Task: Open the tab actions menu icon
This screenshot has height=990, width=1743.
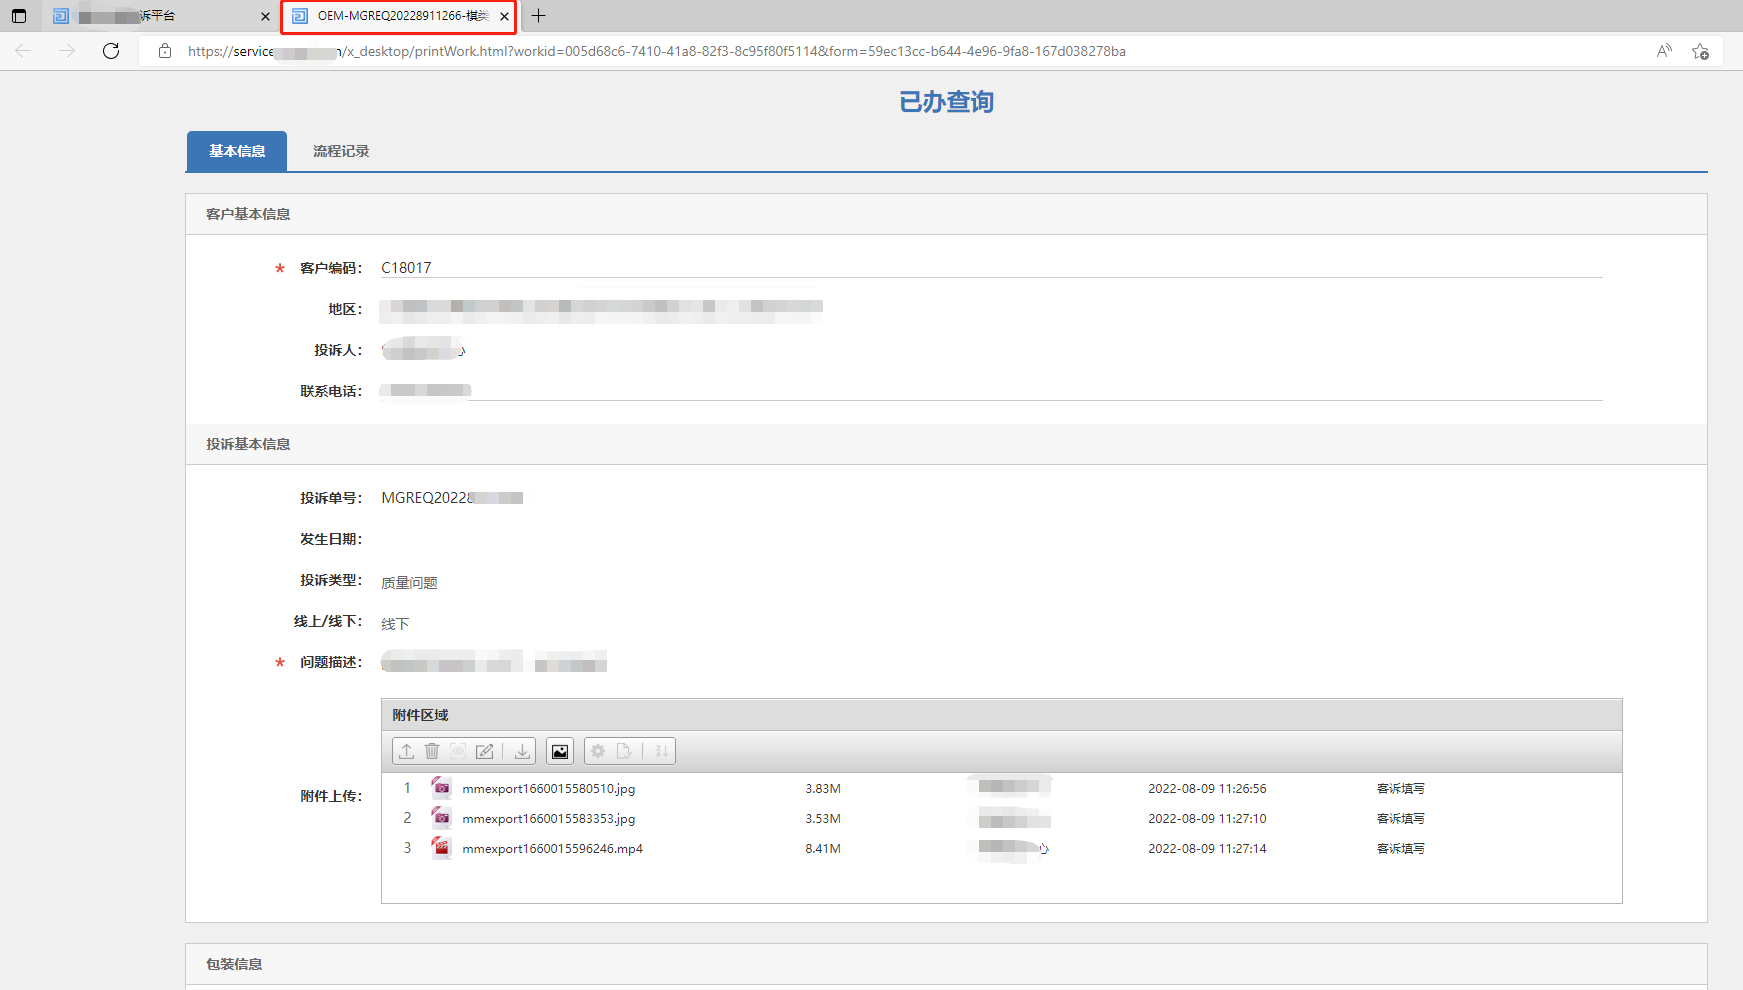Action: 18,16
